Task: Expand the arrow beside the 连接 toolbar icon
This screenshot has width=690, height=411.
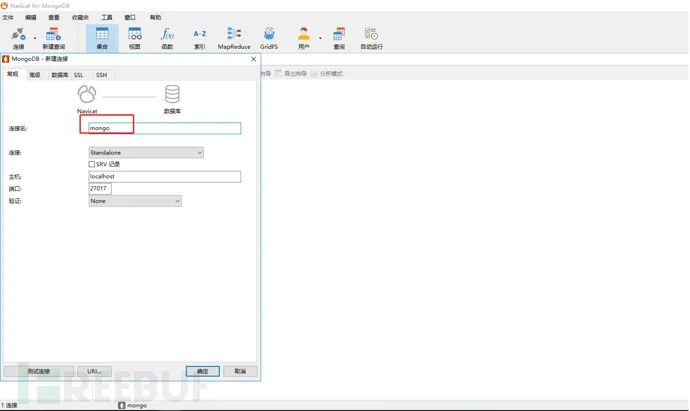Action: pos(35,38)
